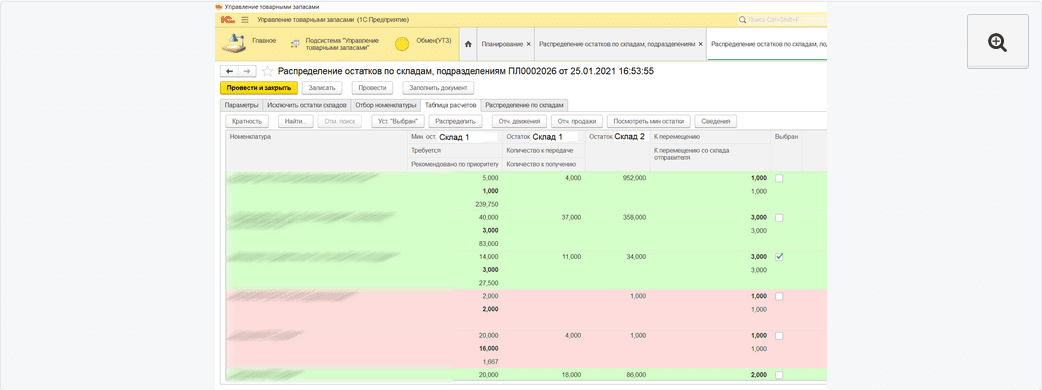The width and height of the screenshot is (1042, 390).
Task: Open the Отбор номенклатуры tab
Action: [385, 106]
